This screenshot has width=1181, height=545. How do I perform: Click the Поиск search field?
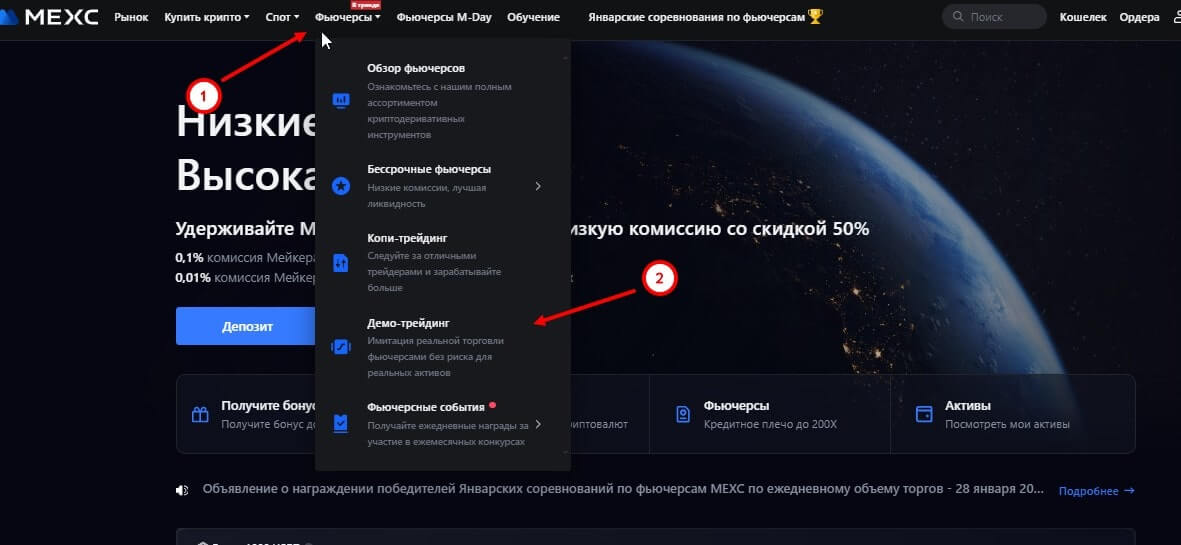1000,17
